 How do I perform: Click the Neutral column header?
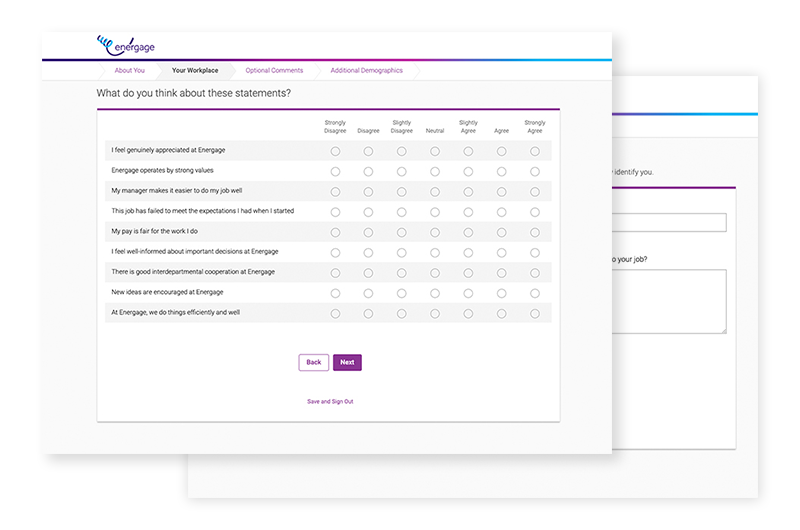(435, 131)
